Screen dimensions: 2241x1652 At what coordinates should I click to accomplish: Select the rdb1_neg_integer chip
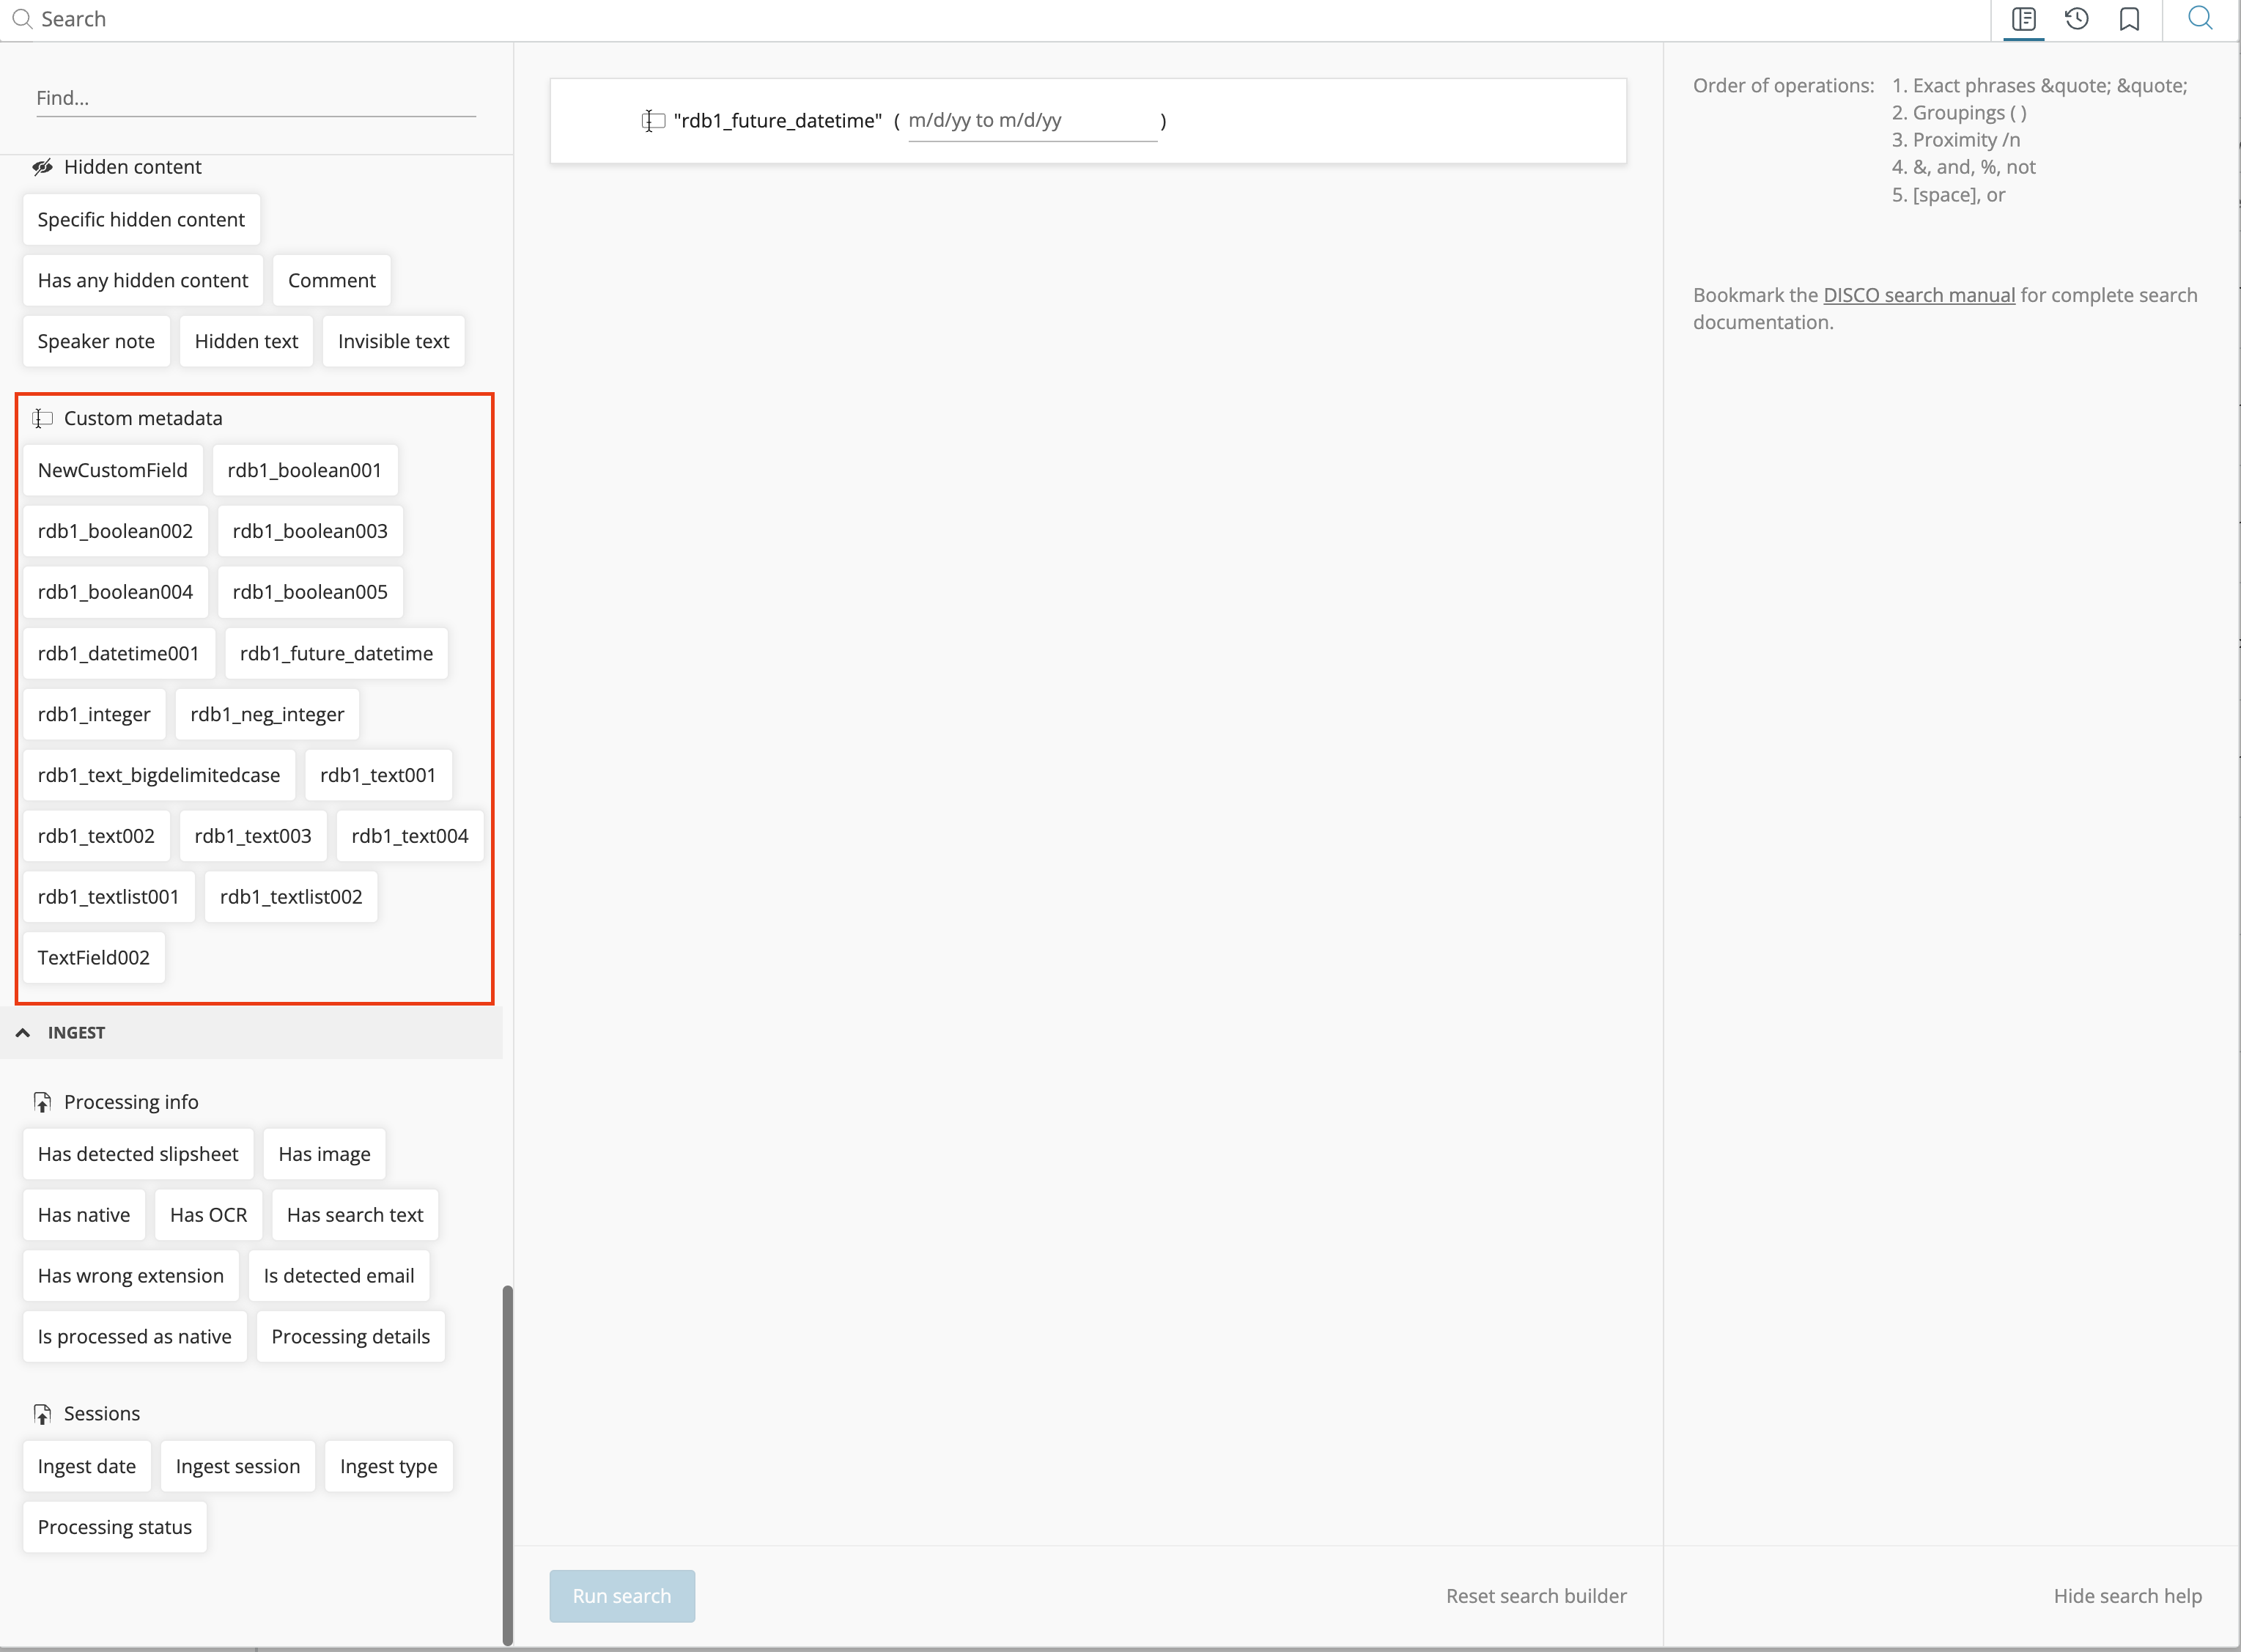point(267,714)
